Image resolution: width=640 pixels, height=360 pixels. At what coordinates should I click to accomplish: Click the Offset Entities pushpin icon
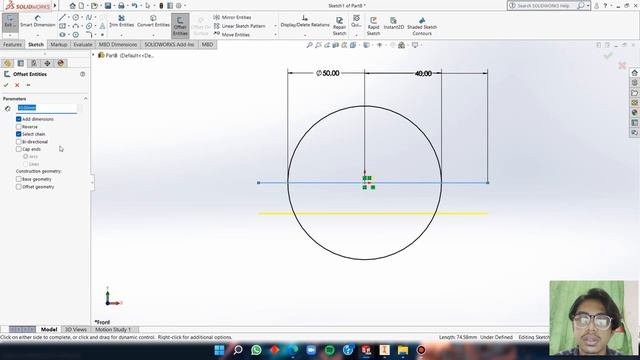(28, 85)
